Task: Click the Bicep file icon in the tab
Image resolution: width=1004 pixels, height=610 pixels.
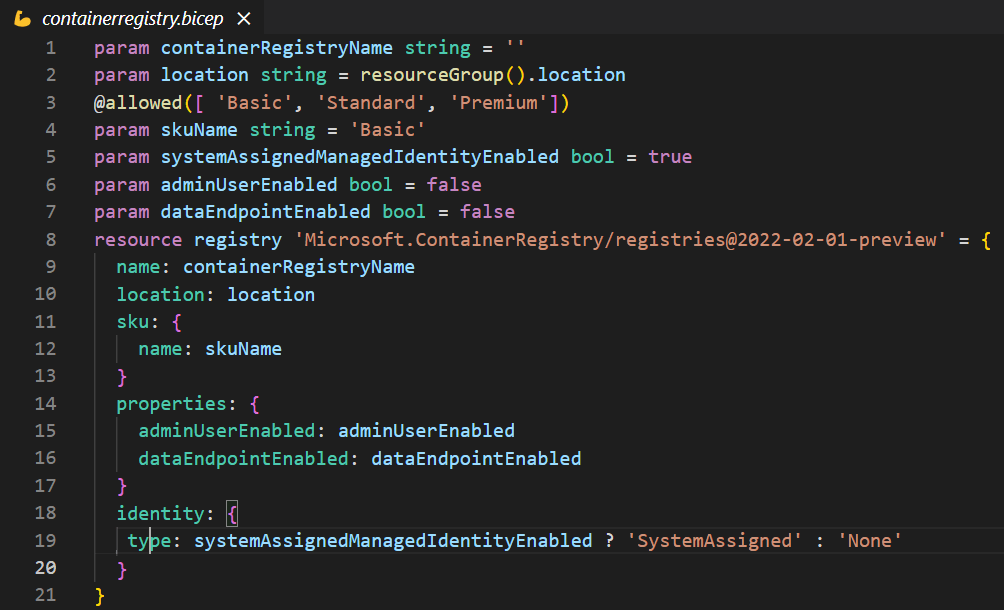Action: pos(23,19)
